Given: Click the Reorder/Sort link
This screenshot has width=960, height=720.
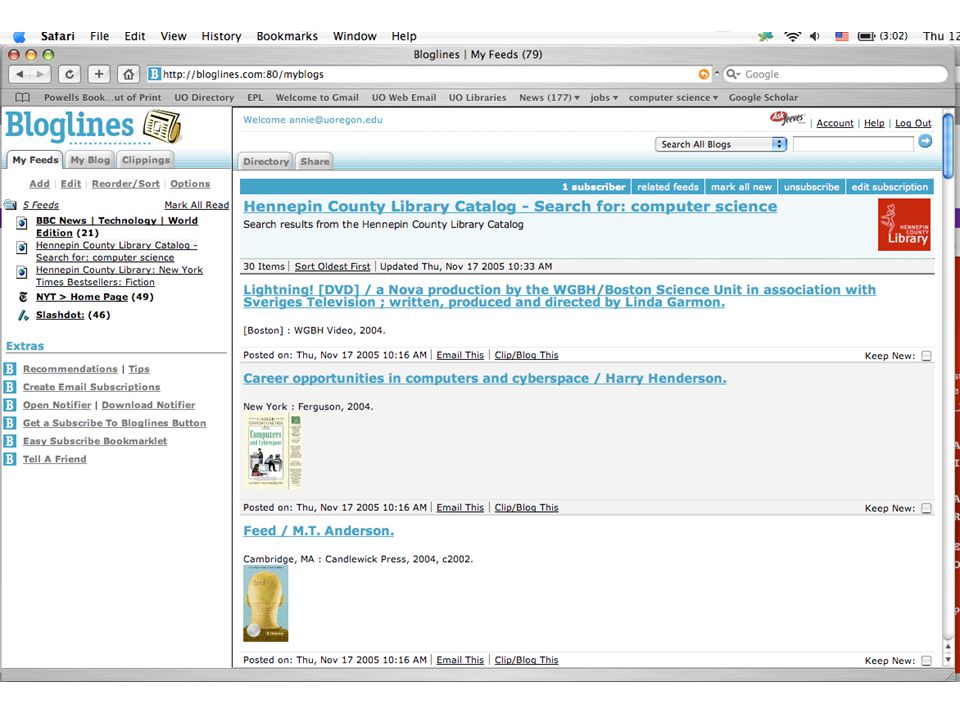Looking at the screenshot, I should (126, 184).
